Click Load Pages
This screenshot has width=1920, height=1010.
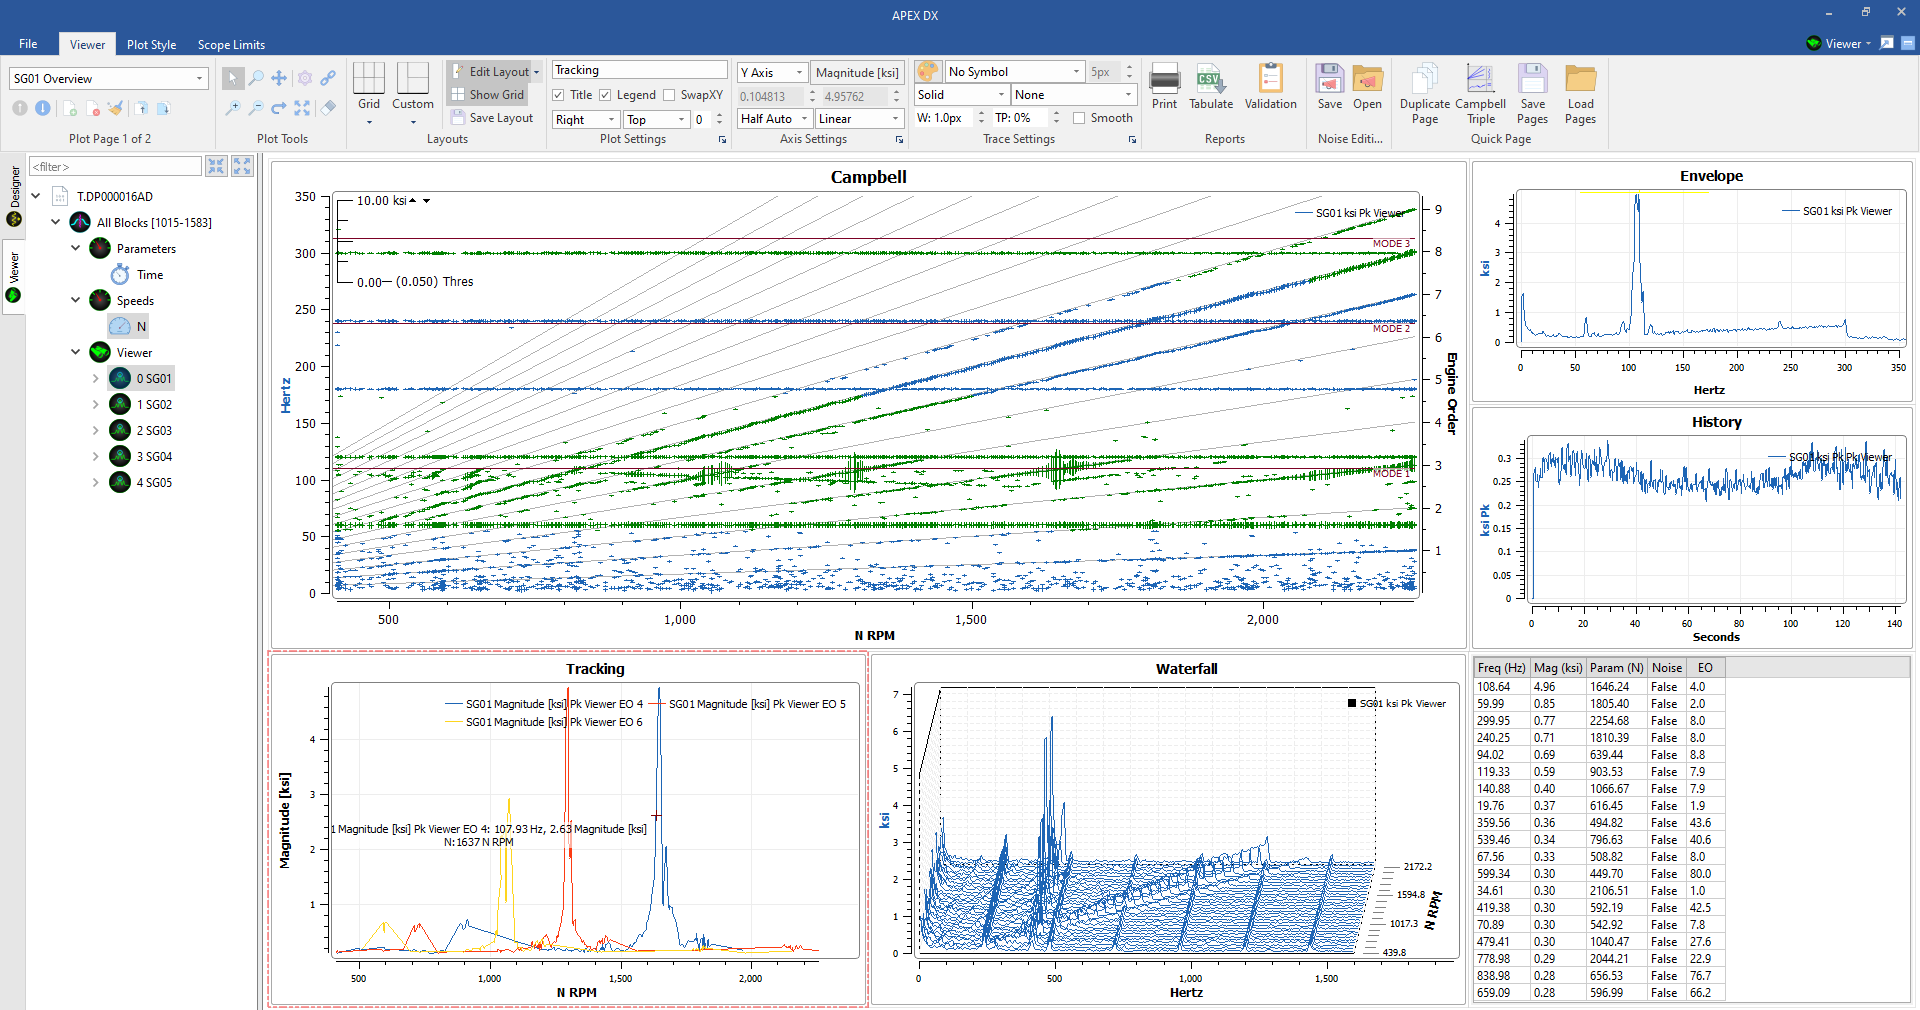1580,94
